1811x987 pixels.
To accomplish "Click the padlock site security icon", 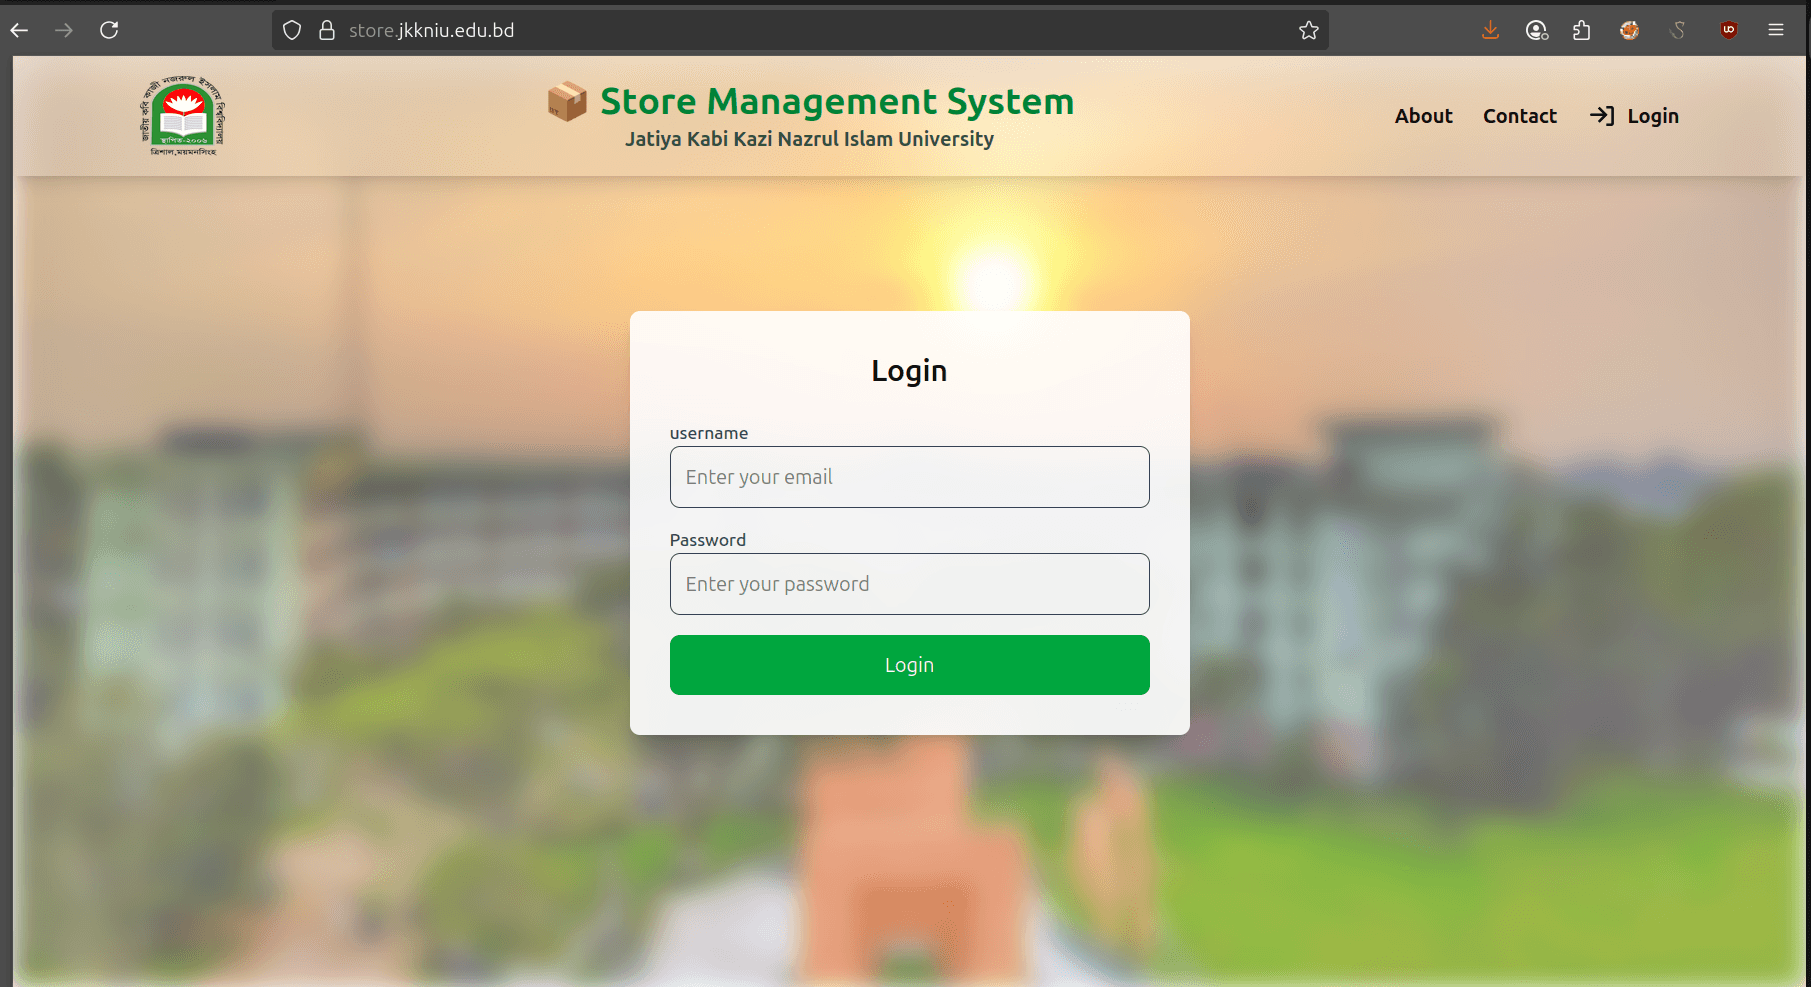I will (x=326, y=30).
